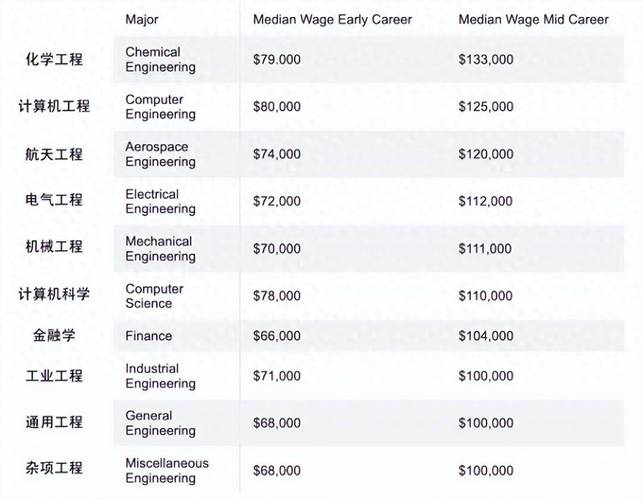
Task: Click the 机械工程 row label
Action: (54, 247)
